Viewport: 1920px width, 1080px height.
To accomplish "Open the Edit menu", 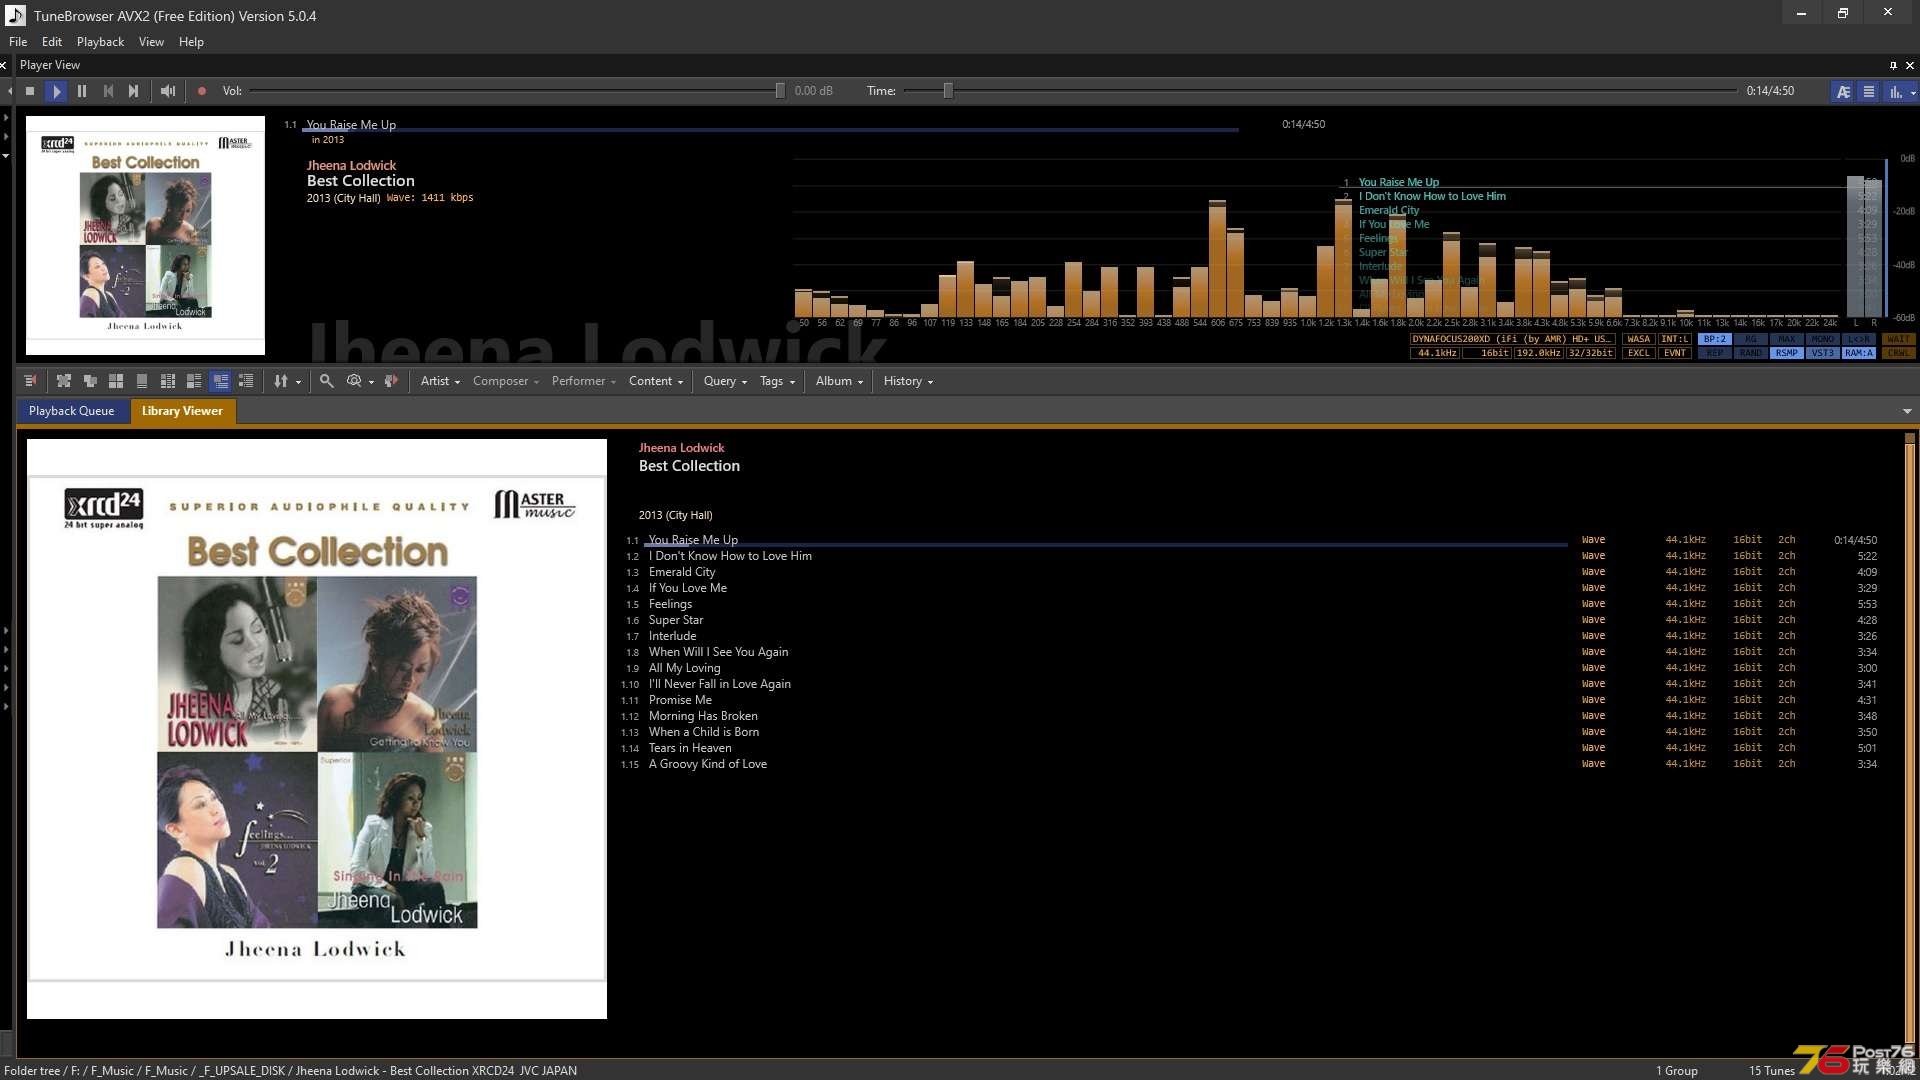I will (52, 42).
